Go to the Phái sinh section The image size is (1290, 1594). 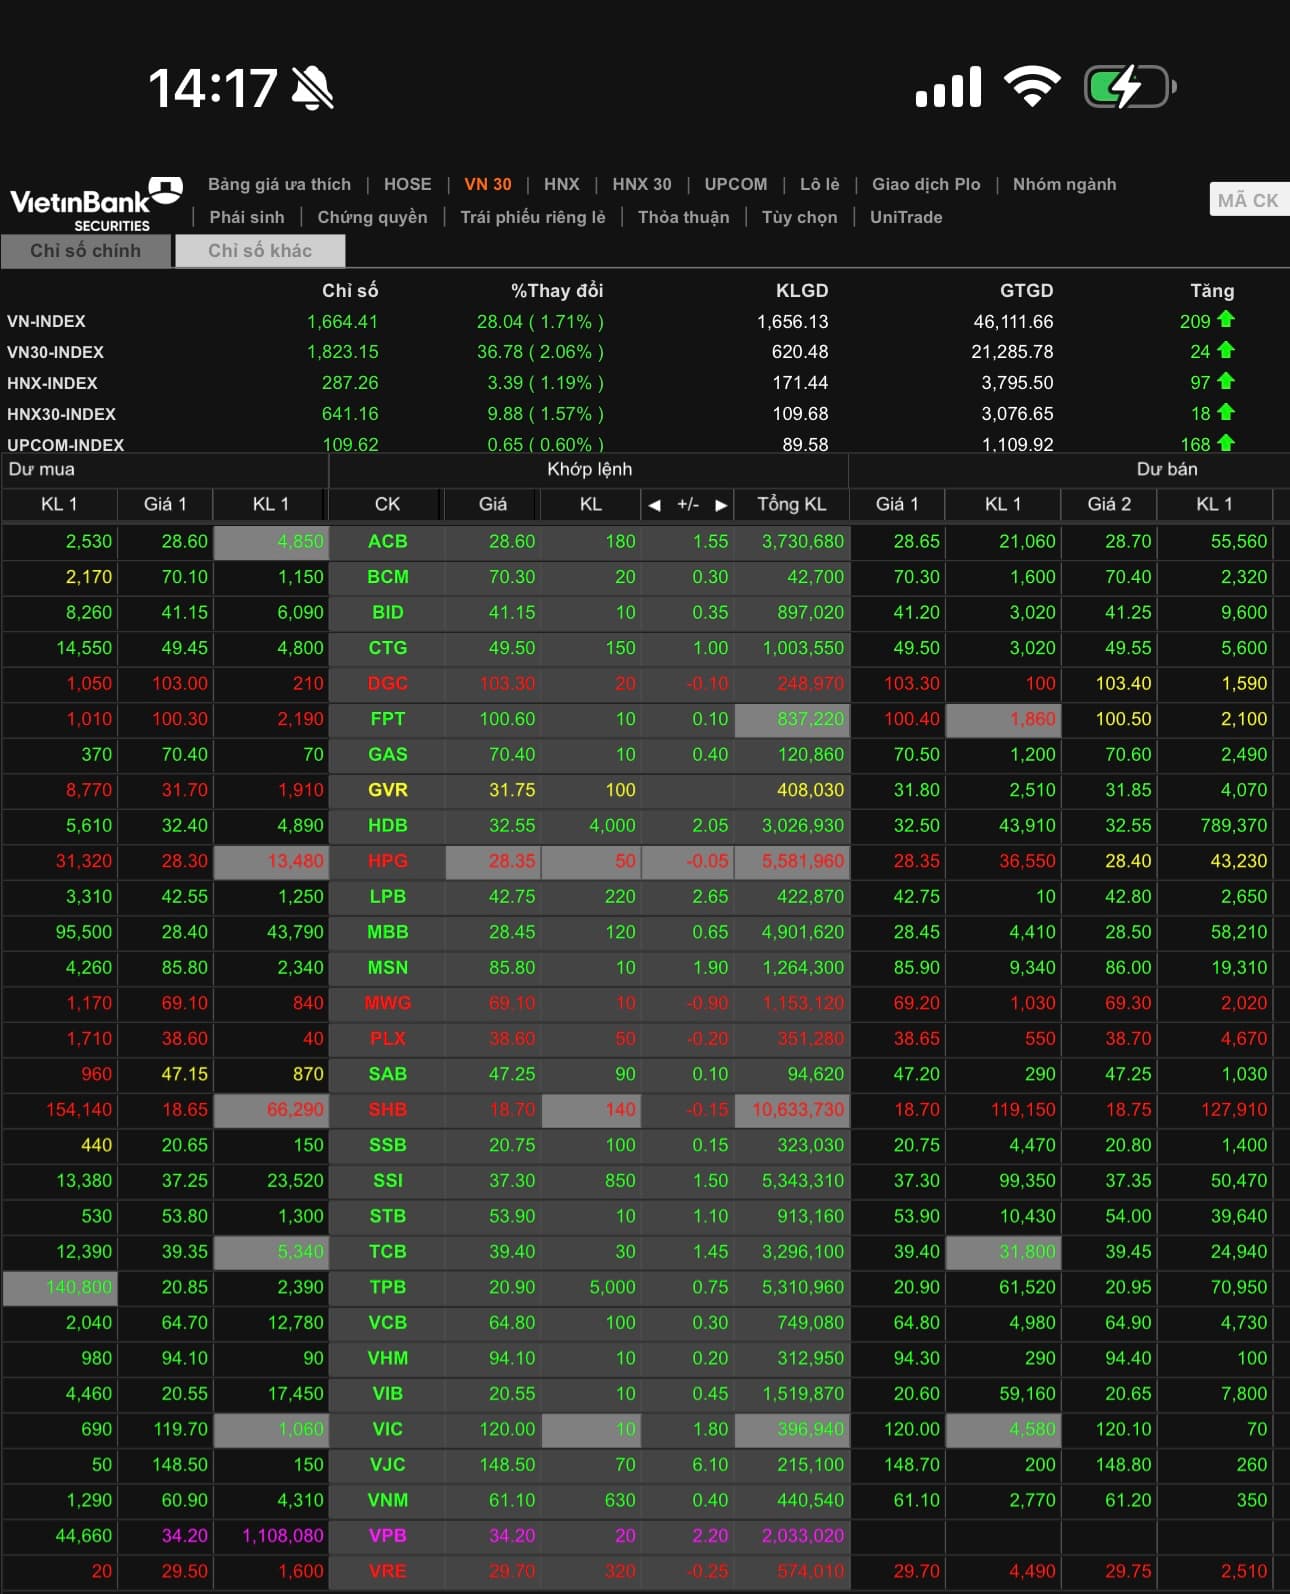(x=247, y=217)
